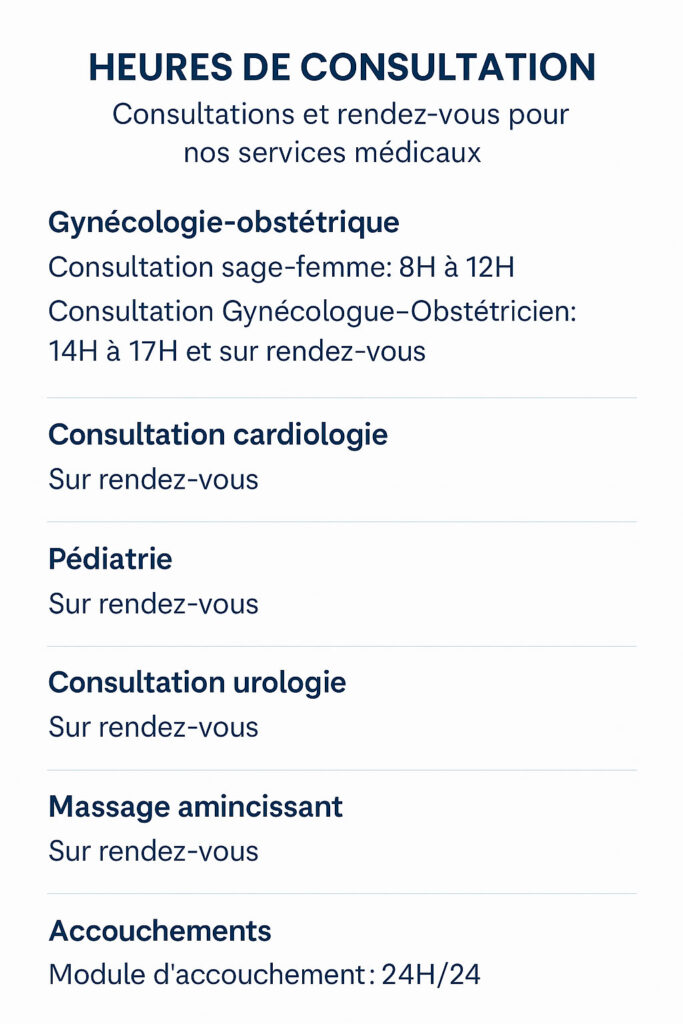
Task: Click 'Sur rendez-vous' under Pédiatrie
Action: pos(153,604)
